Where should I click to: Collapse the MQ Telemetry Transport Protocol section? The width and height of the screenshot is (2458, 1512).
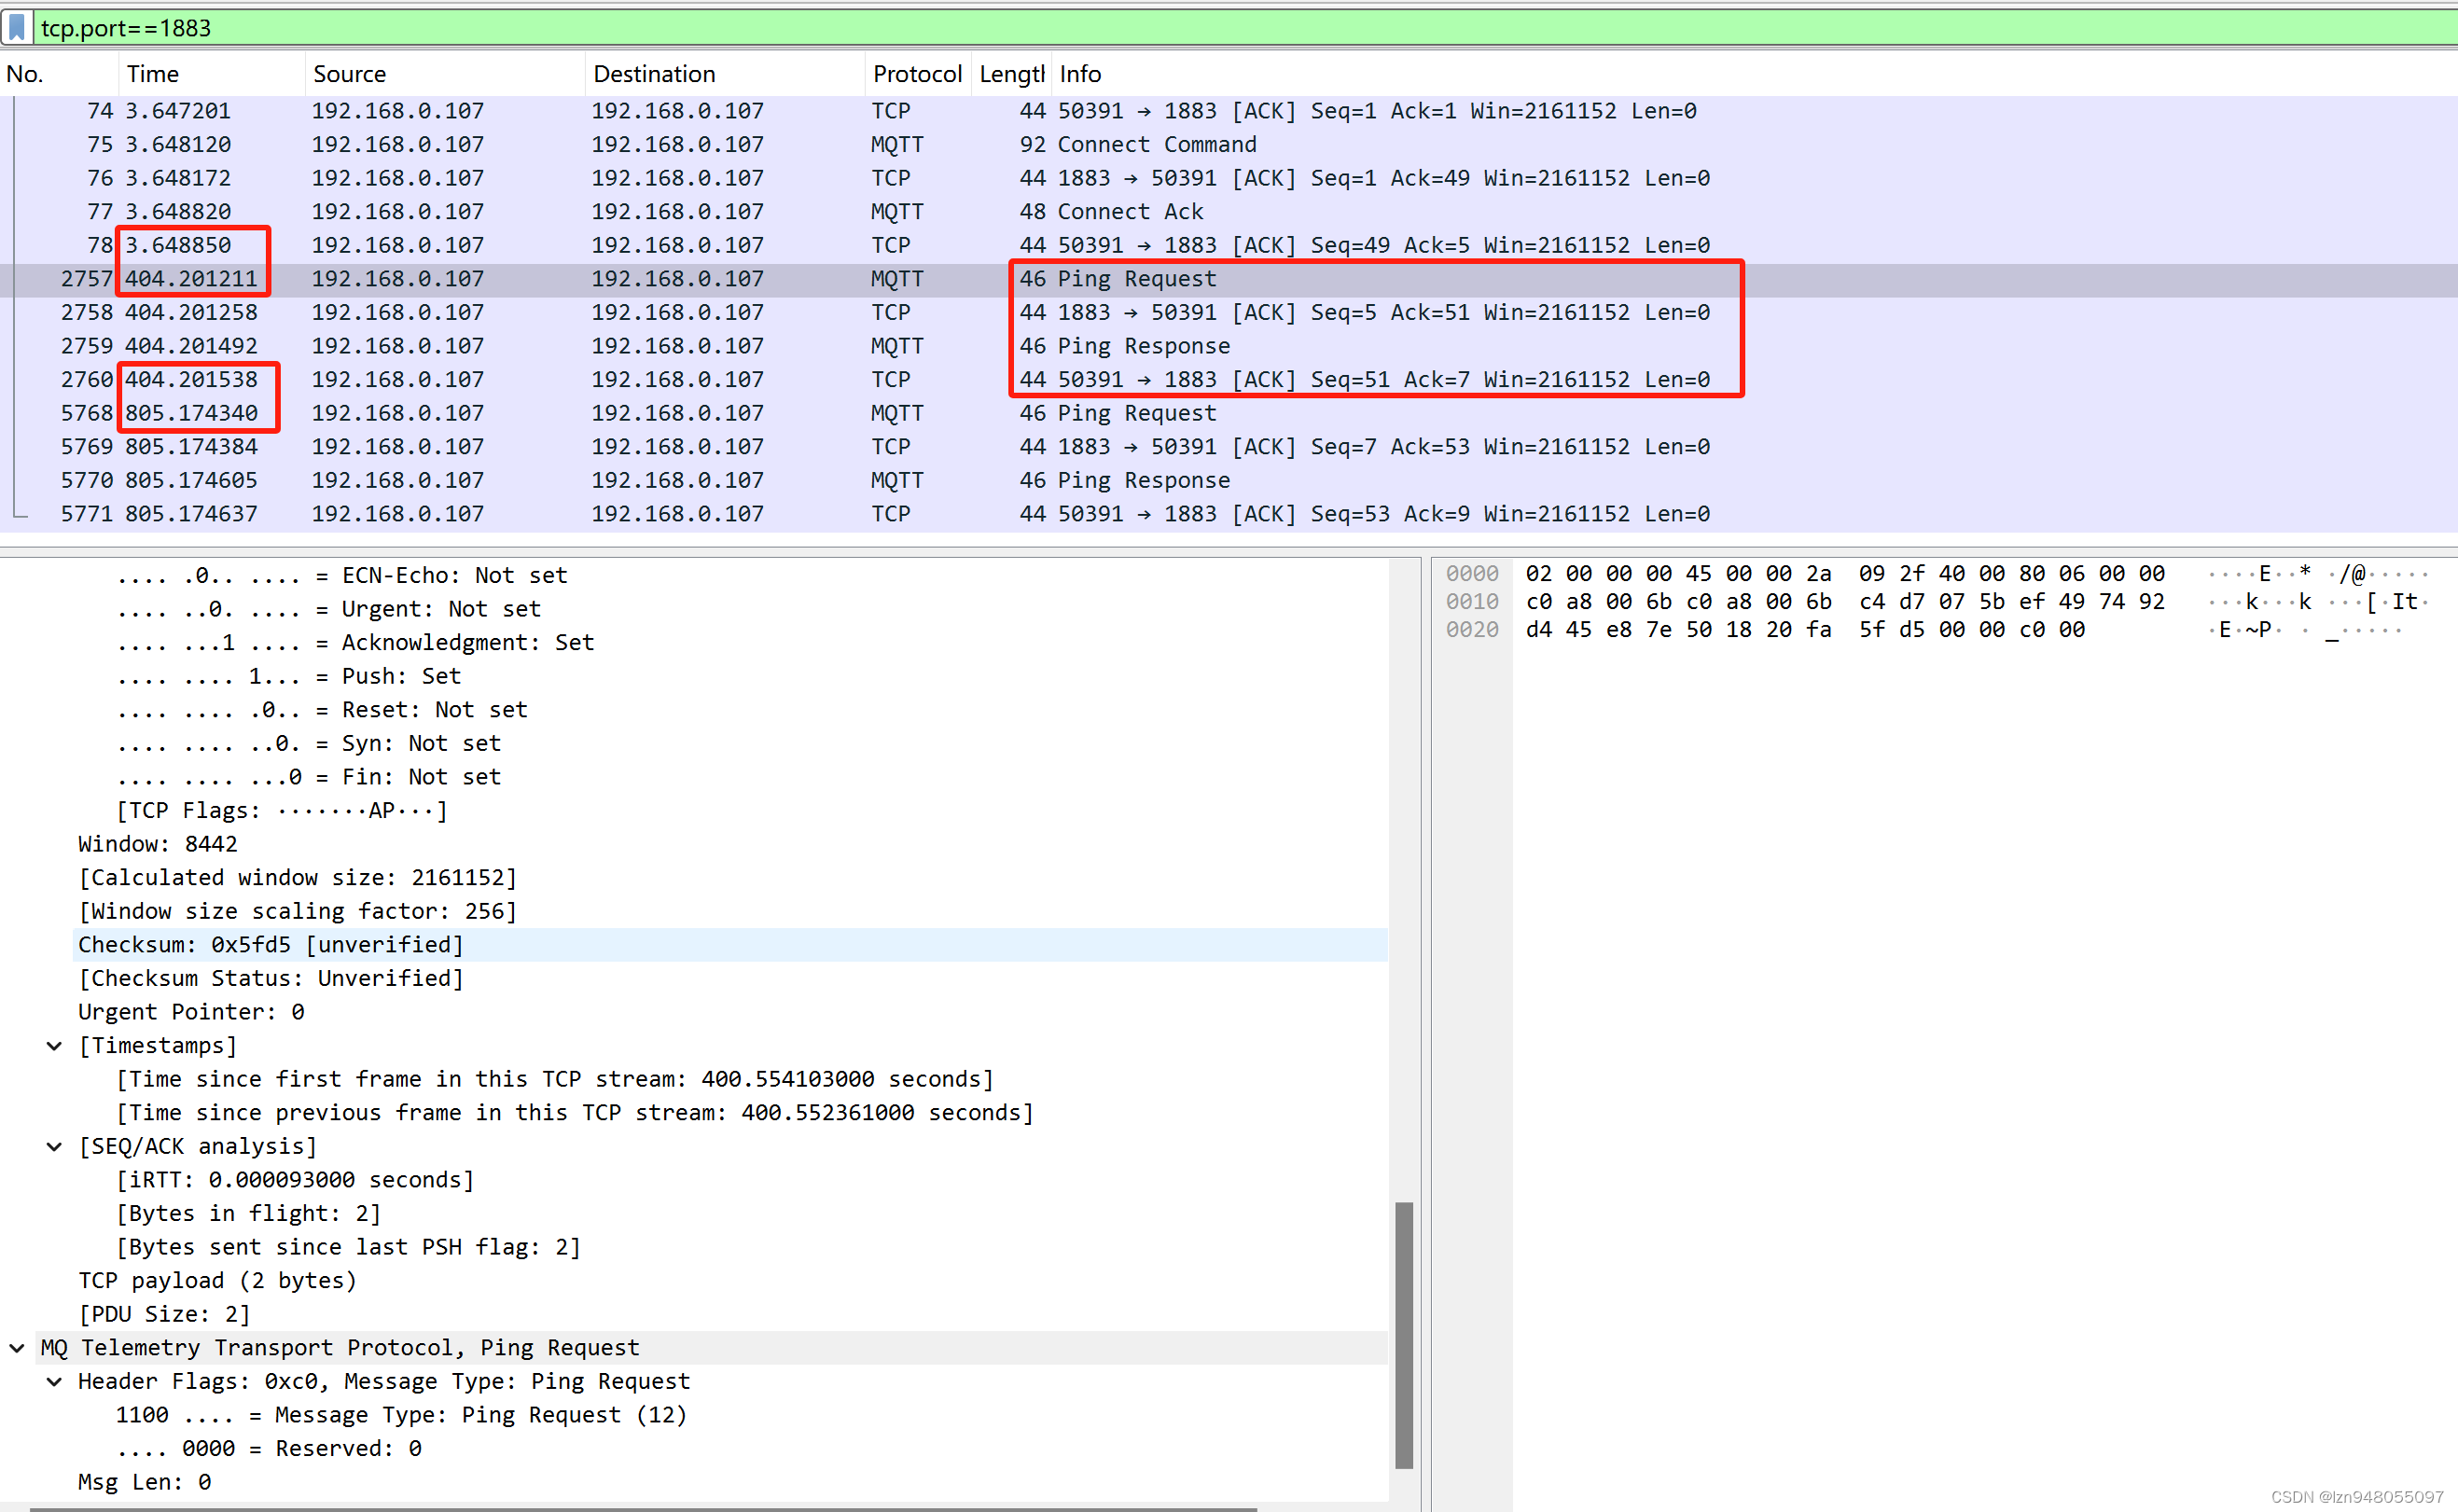(x=17, y=1347)
